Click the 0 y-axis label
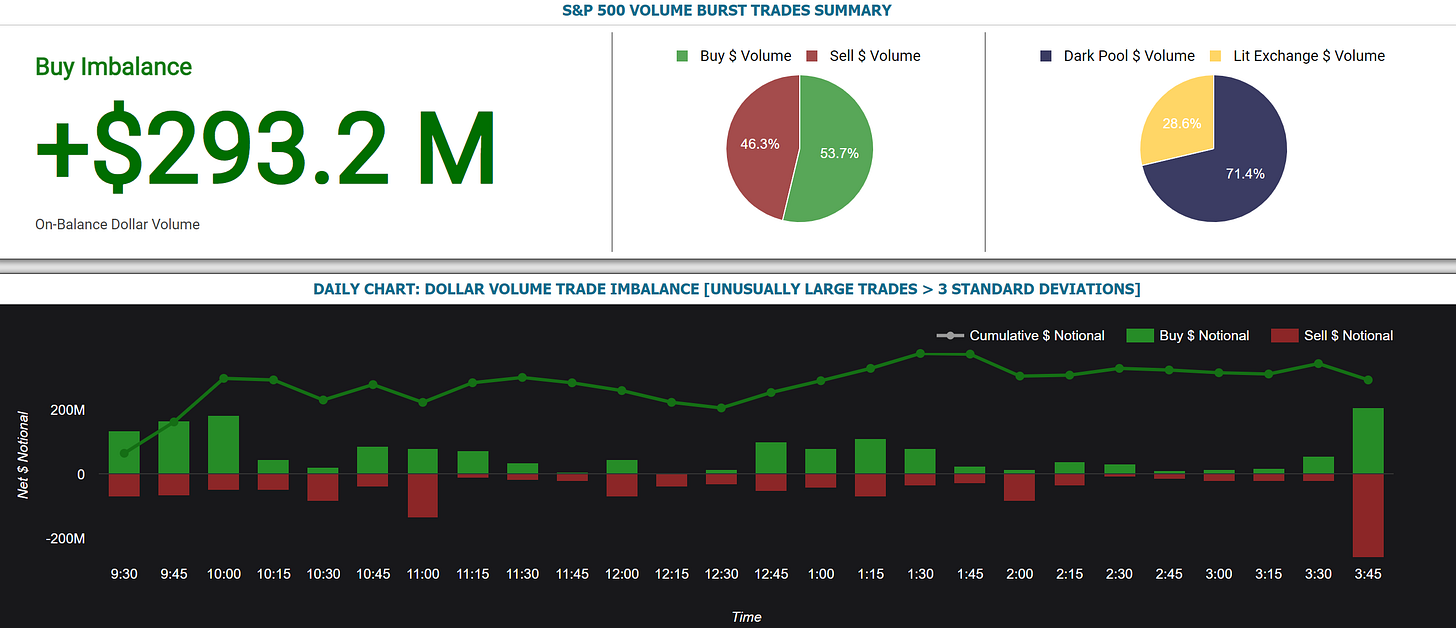The height and width of the screenshot is (628, 1456). coord(81,474)
